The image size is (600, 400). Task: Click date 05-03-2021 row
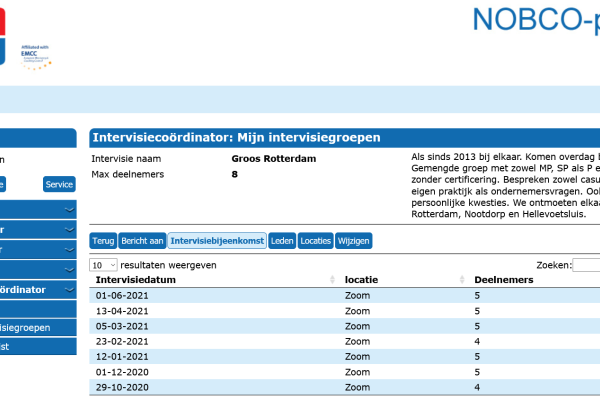point(344,326)
